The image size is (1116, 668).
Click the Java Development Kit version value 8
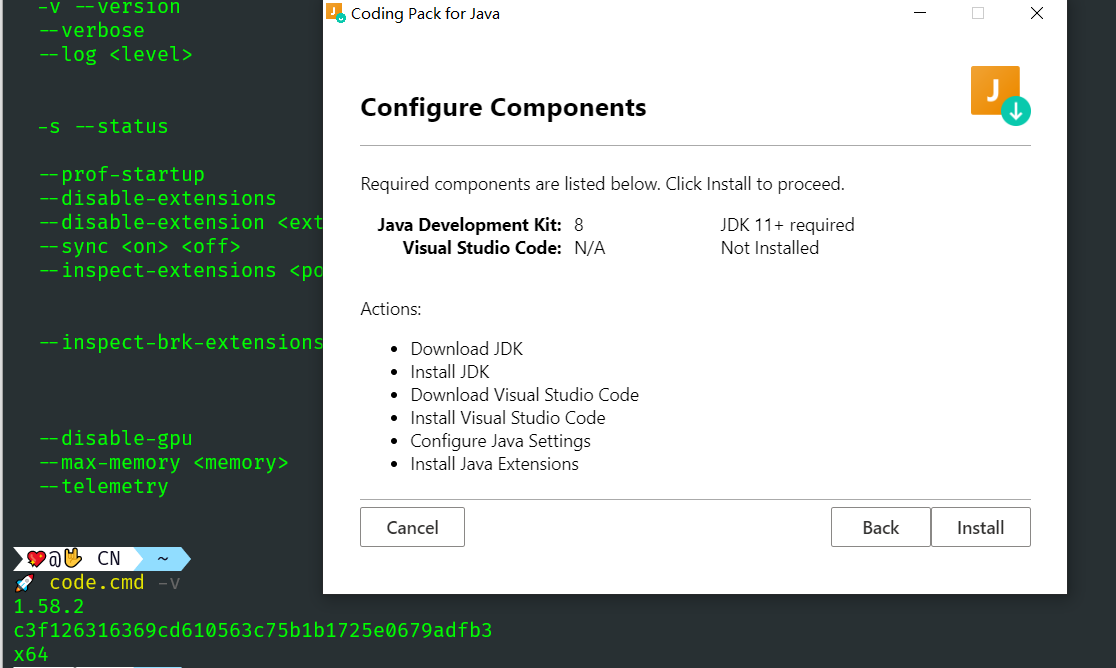pyautogui.click(x=578, y=224)
